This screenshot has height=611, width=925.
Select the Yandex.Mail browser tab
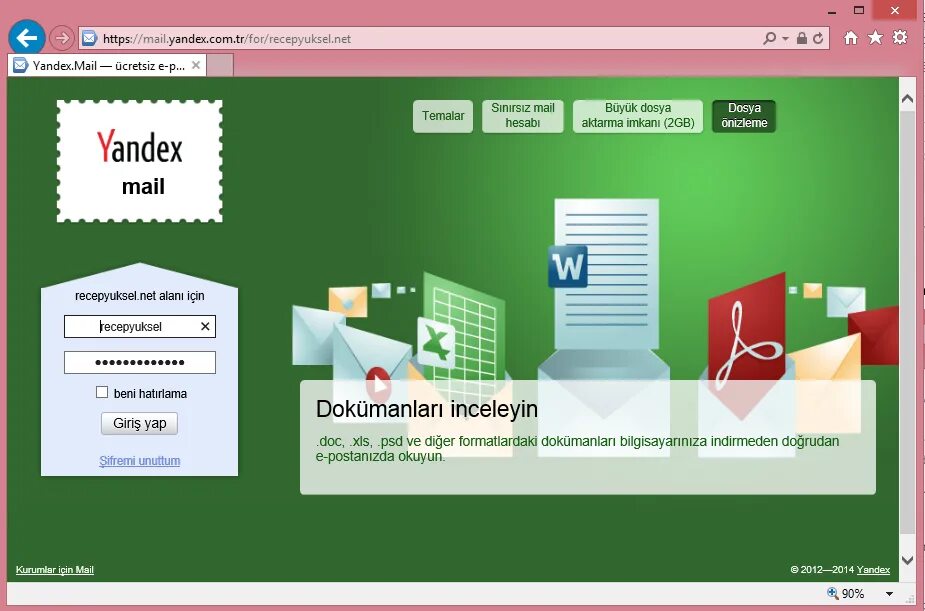pos(108,65)
